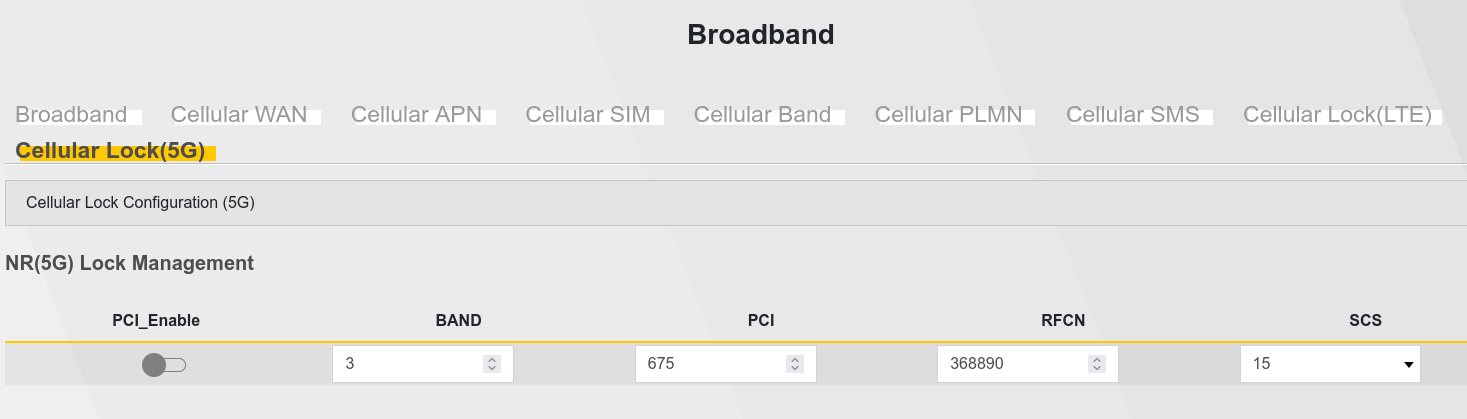Open the SCS dropdown
The height and width of the screenshot is (419, 1467).
click(1330, 365)
